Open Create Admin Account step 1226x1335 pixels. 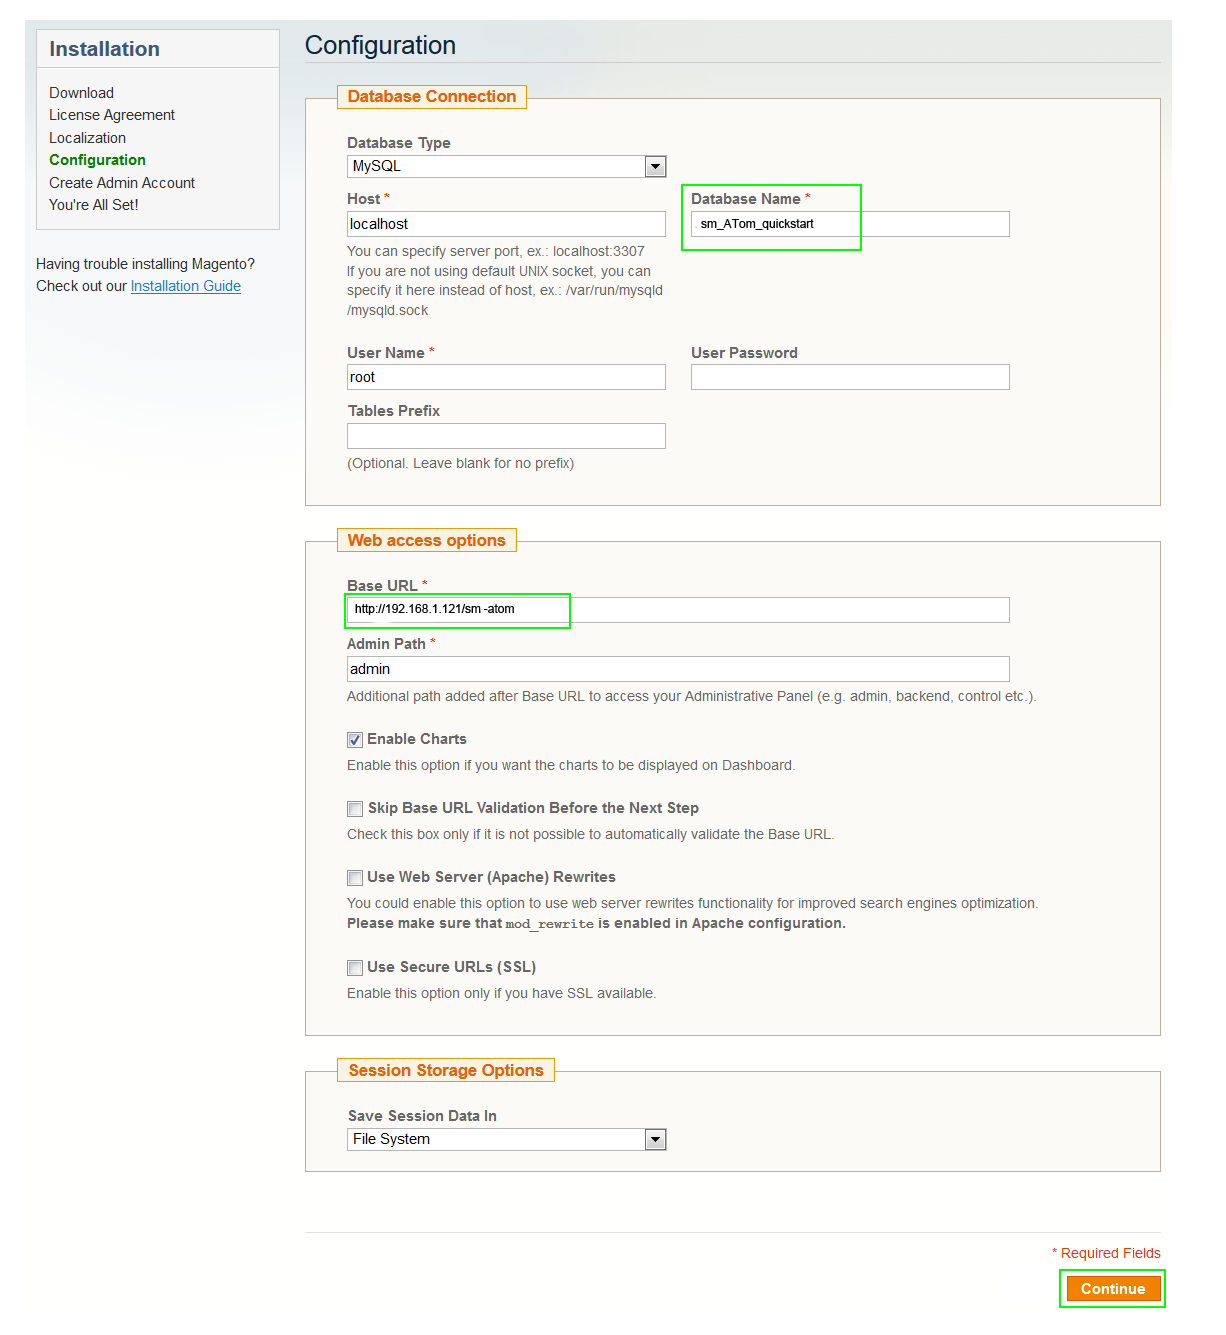[x=122, y=183]
